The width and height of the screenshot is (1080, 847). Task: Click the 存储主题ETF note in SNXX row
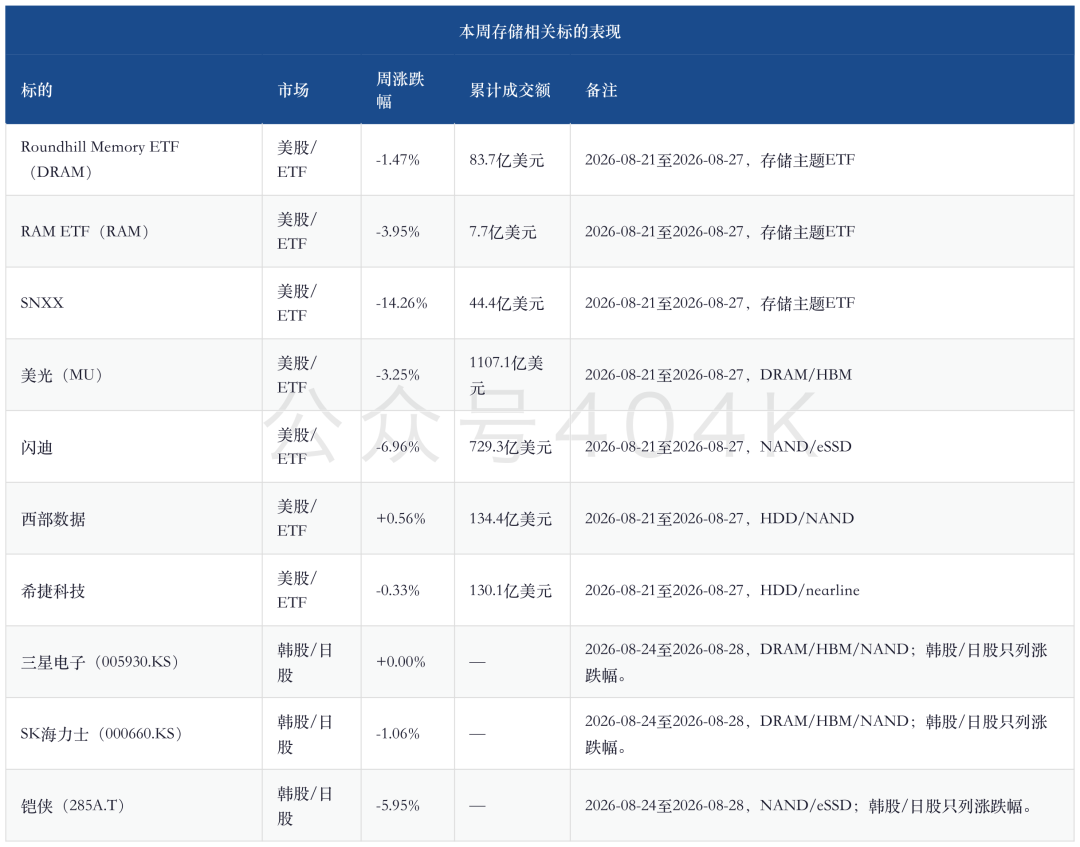pyautogui.click(x=807, y=304)
